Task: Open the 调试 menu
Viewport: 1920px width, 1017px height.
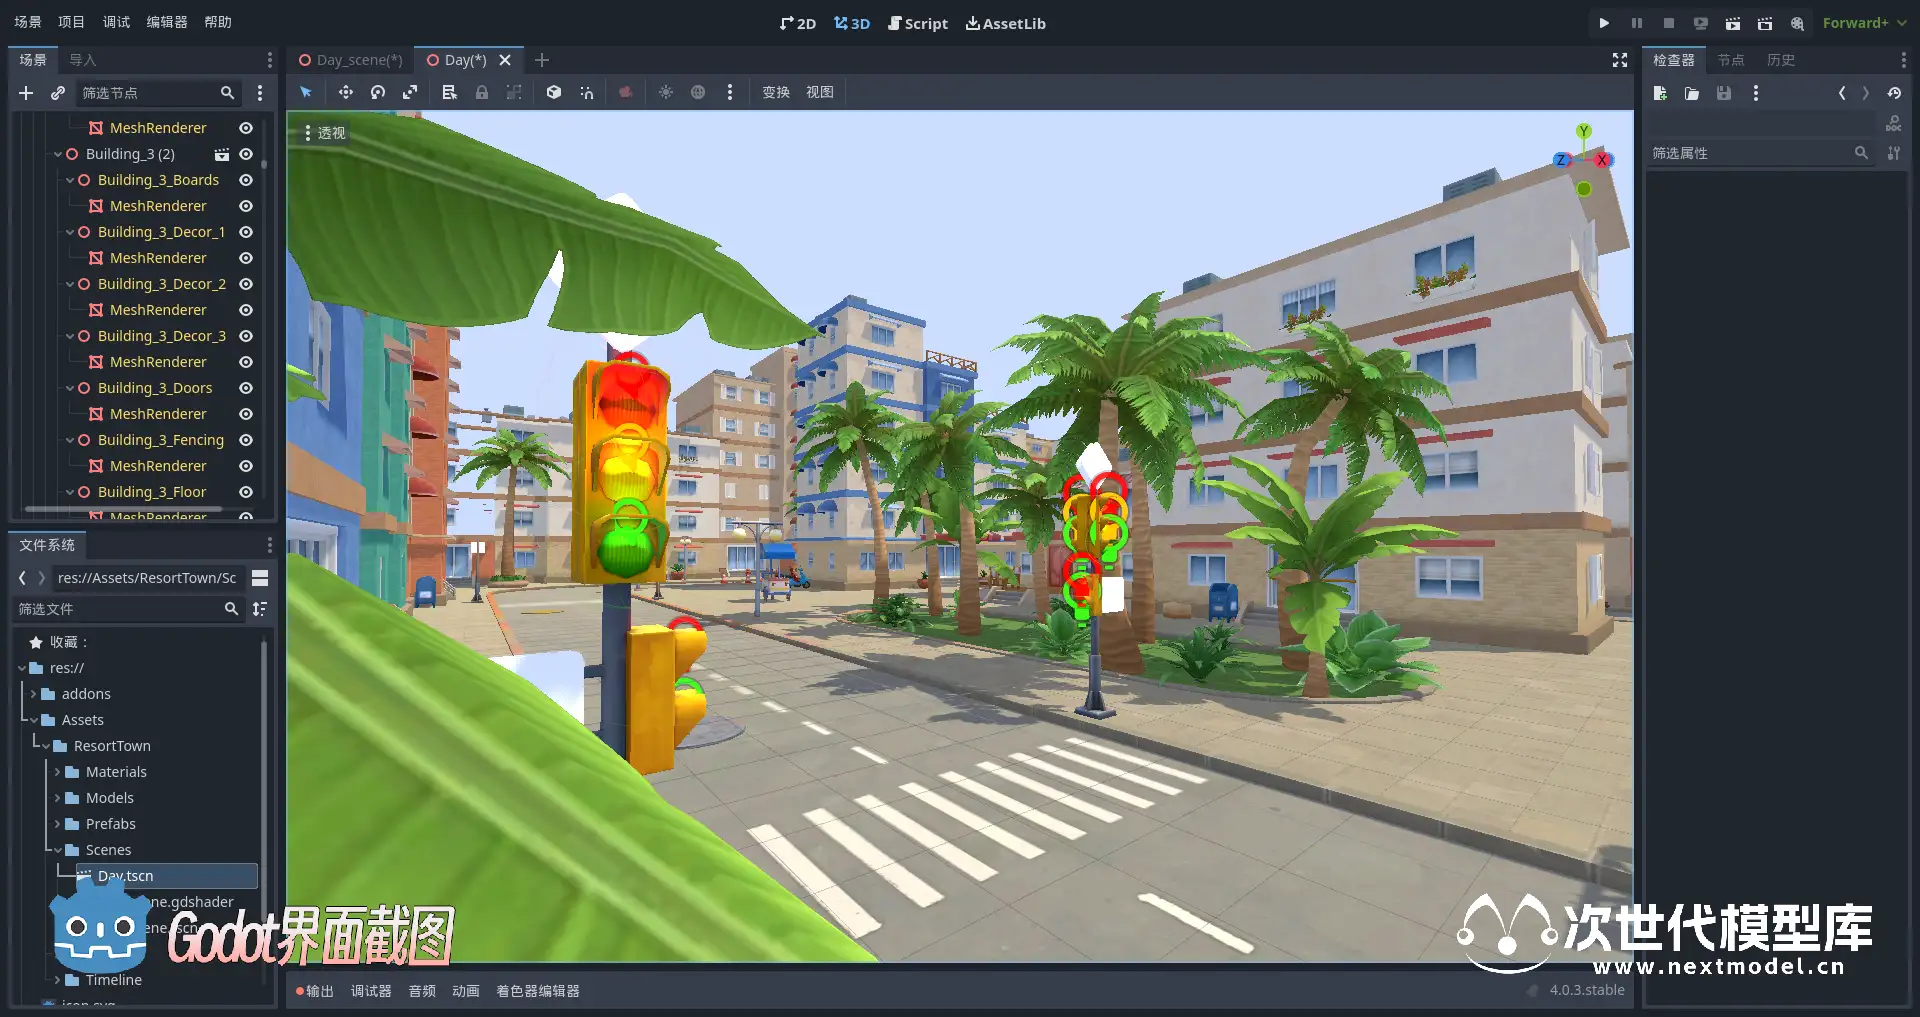Action: click(x=116, y=22)
